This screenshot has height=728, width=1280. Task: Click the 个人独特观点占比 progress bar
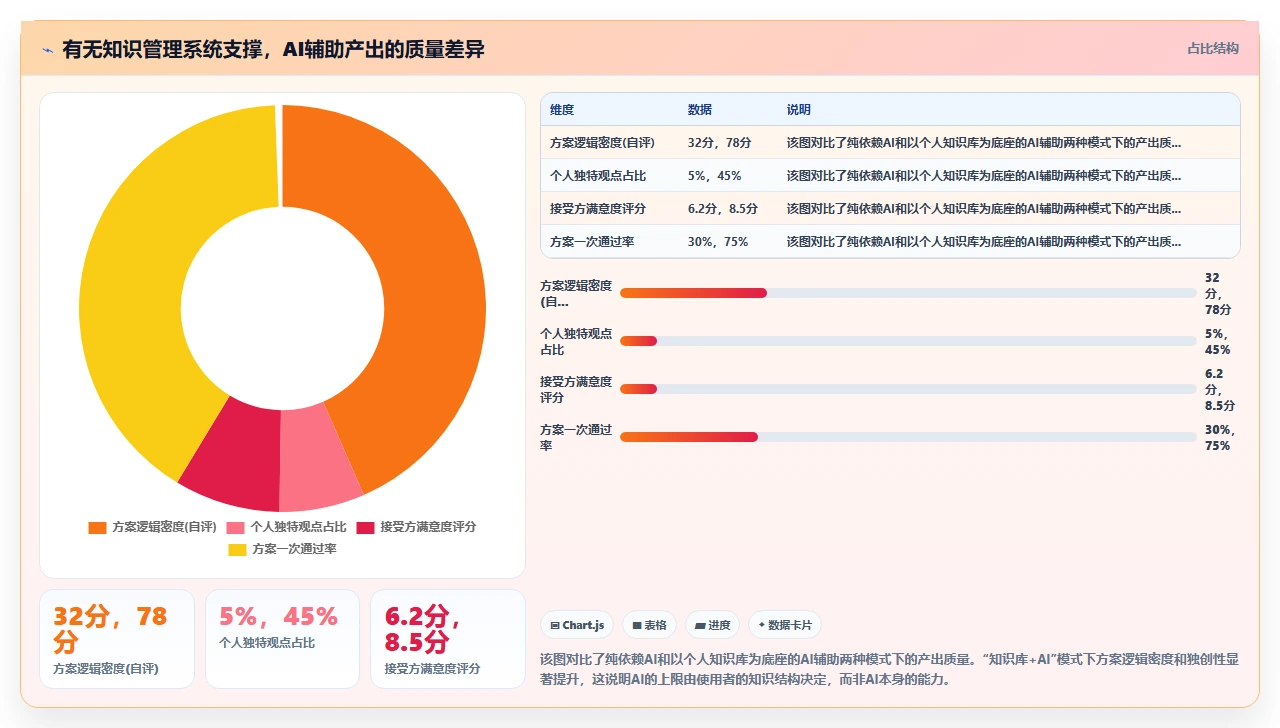pyautogui.click(x=908, y=341)
